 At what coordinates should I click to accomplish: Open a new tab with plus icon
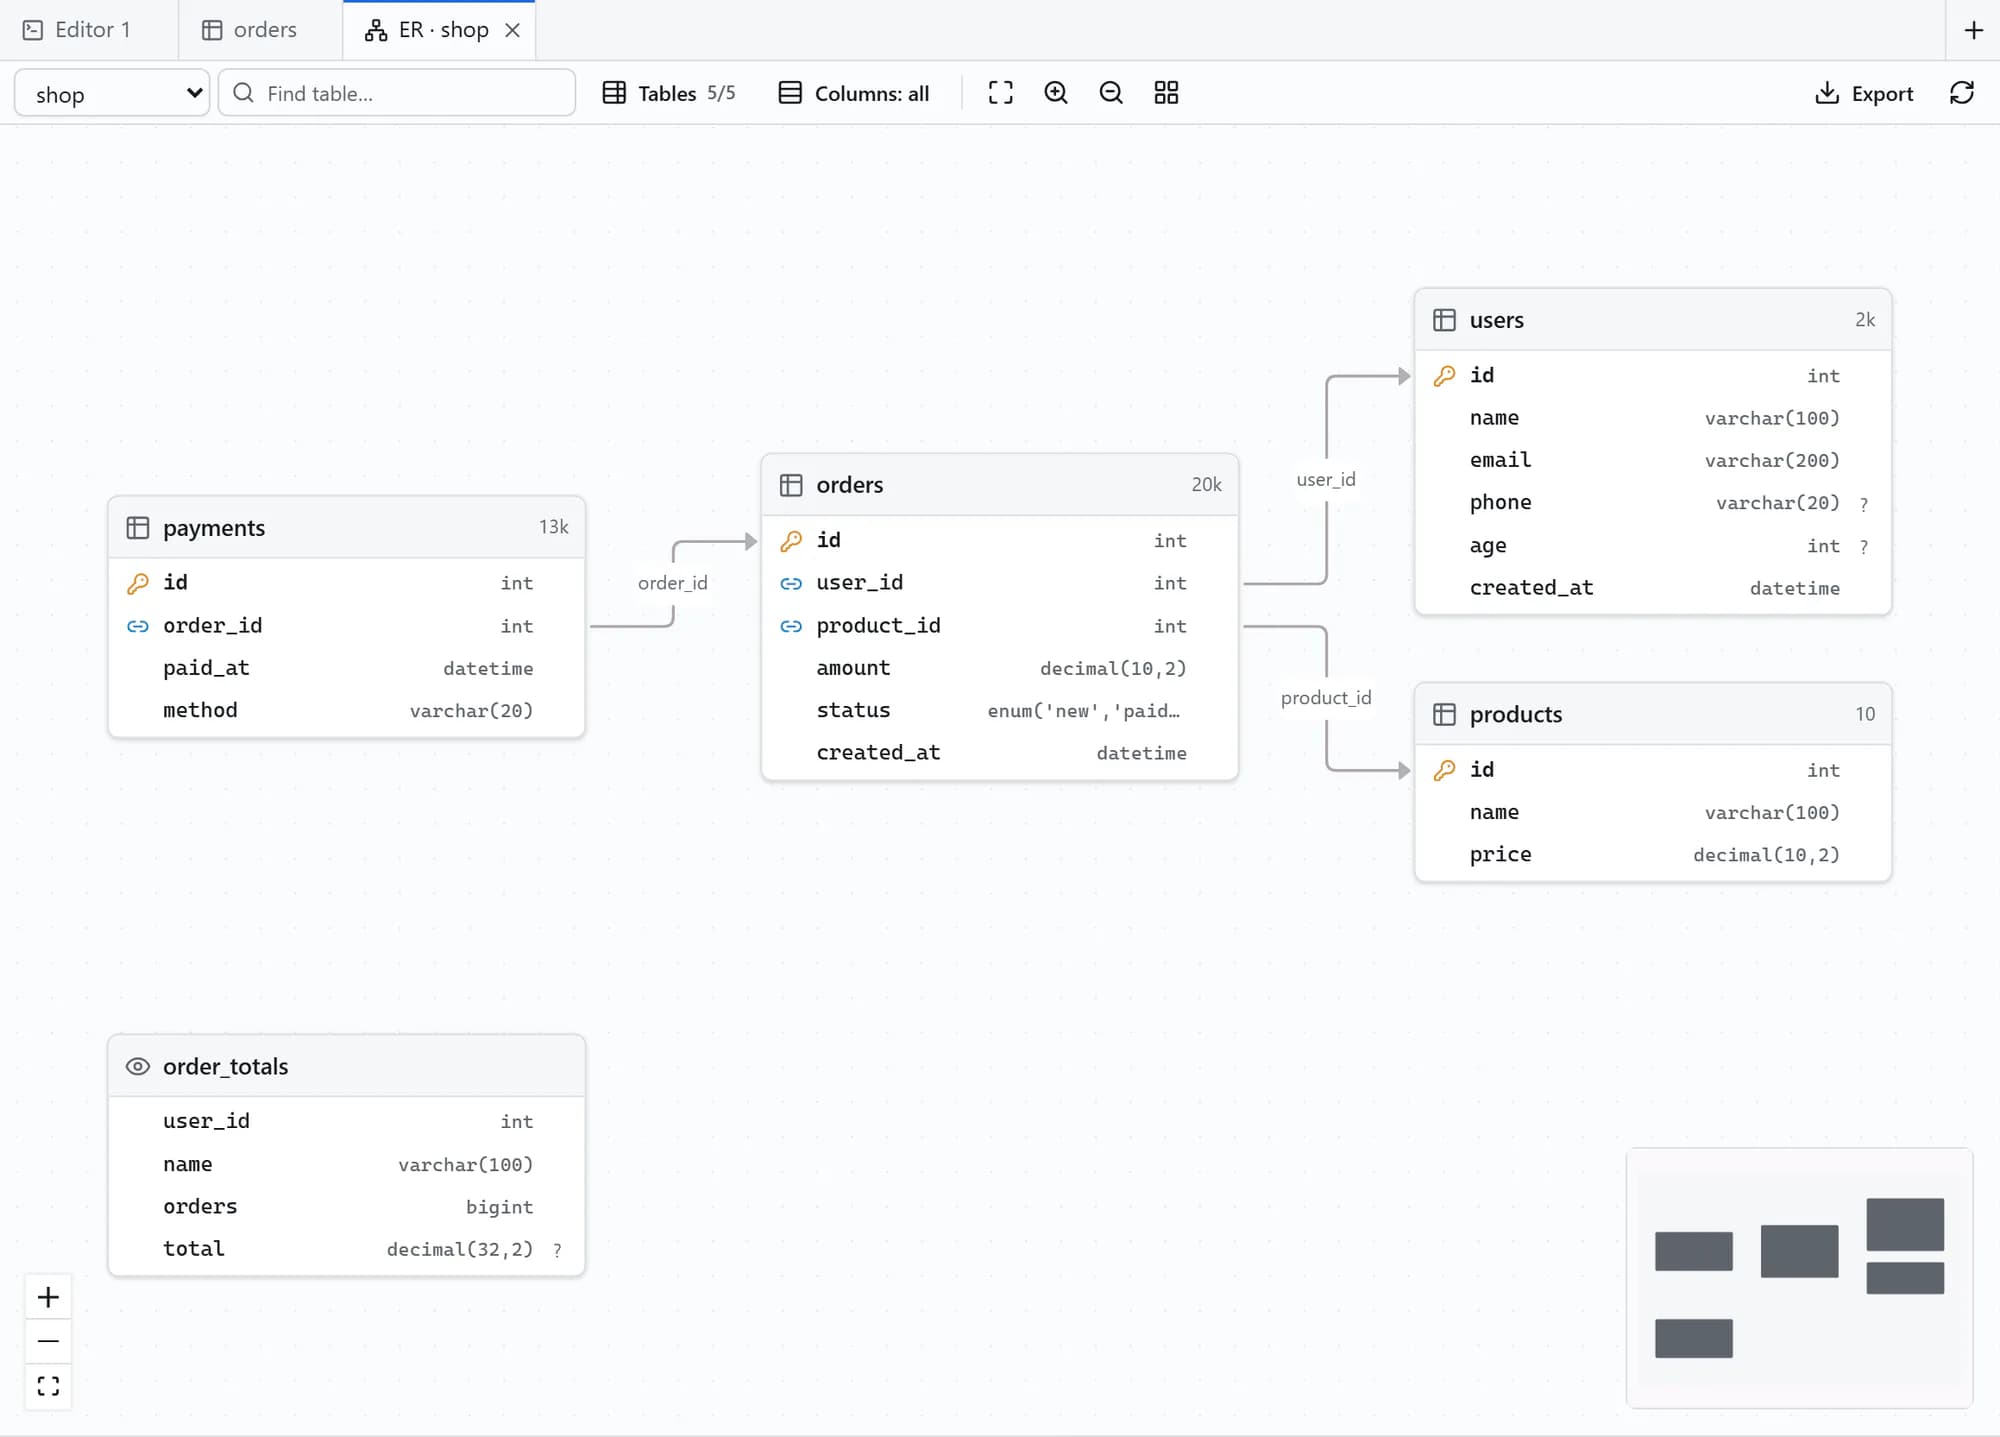point(1974,30)
